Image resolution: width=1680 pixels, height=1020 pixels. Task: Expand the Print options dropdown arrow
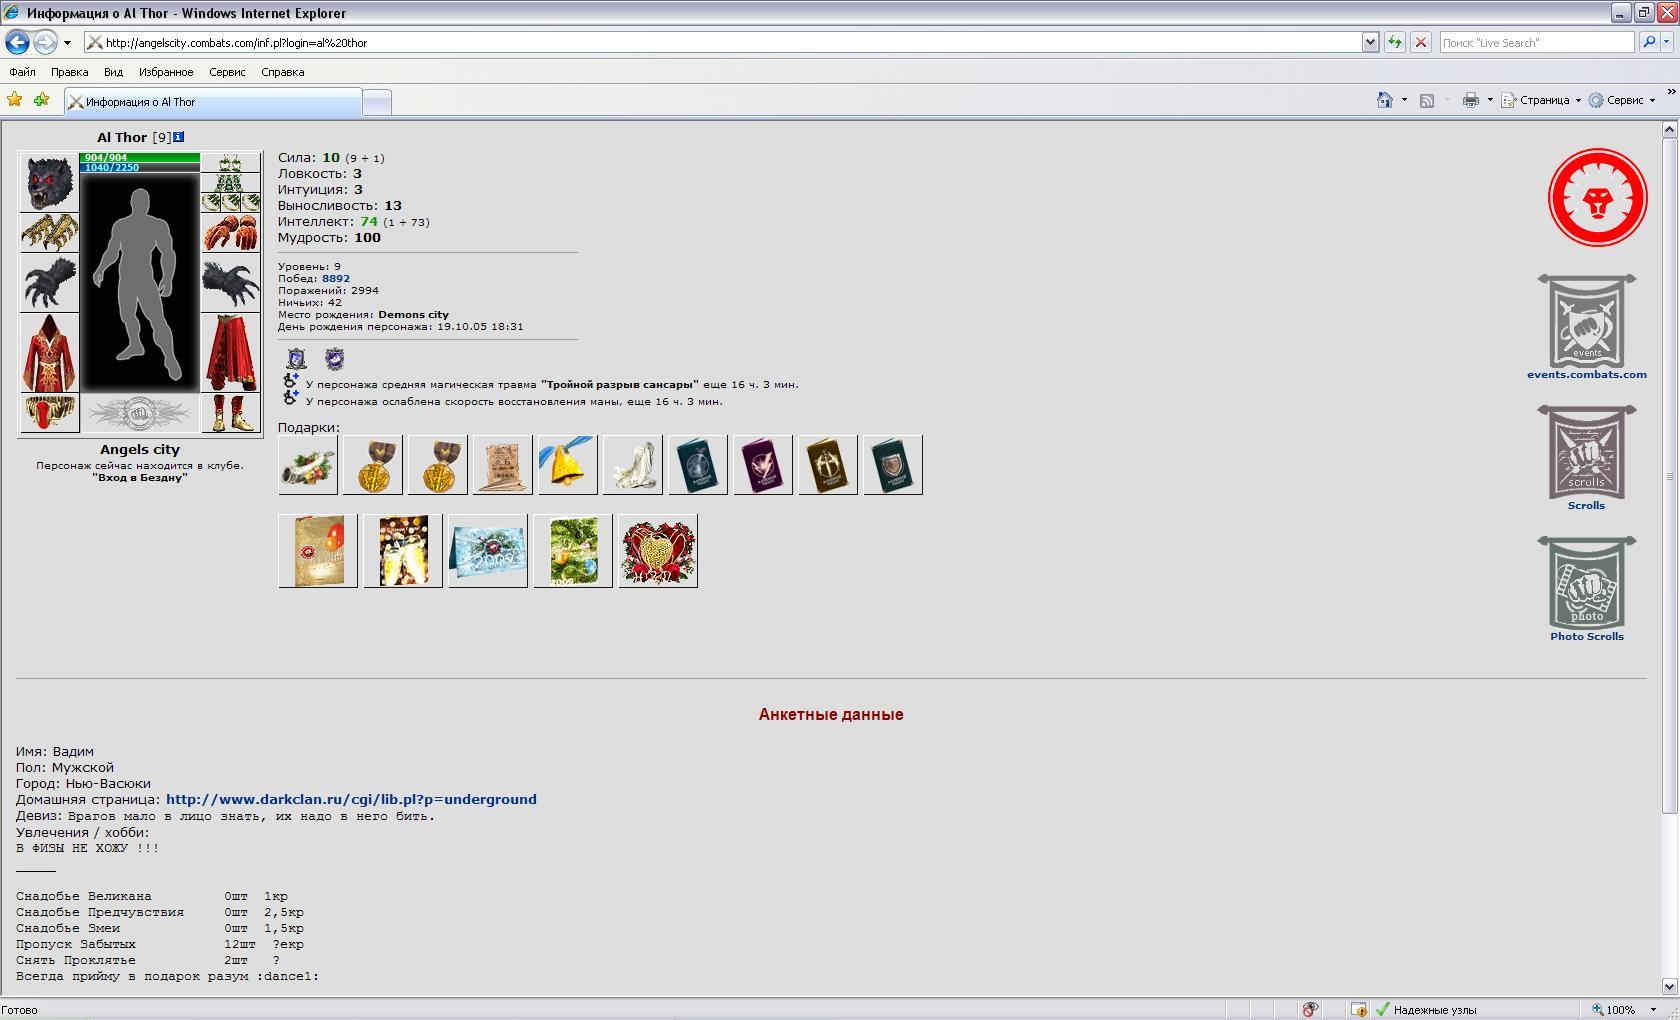(1490, 100)
